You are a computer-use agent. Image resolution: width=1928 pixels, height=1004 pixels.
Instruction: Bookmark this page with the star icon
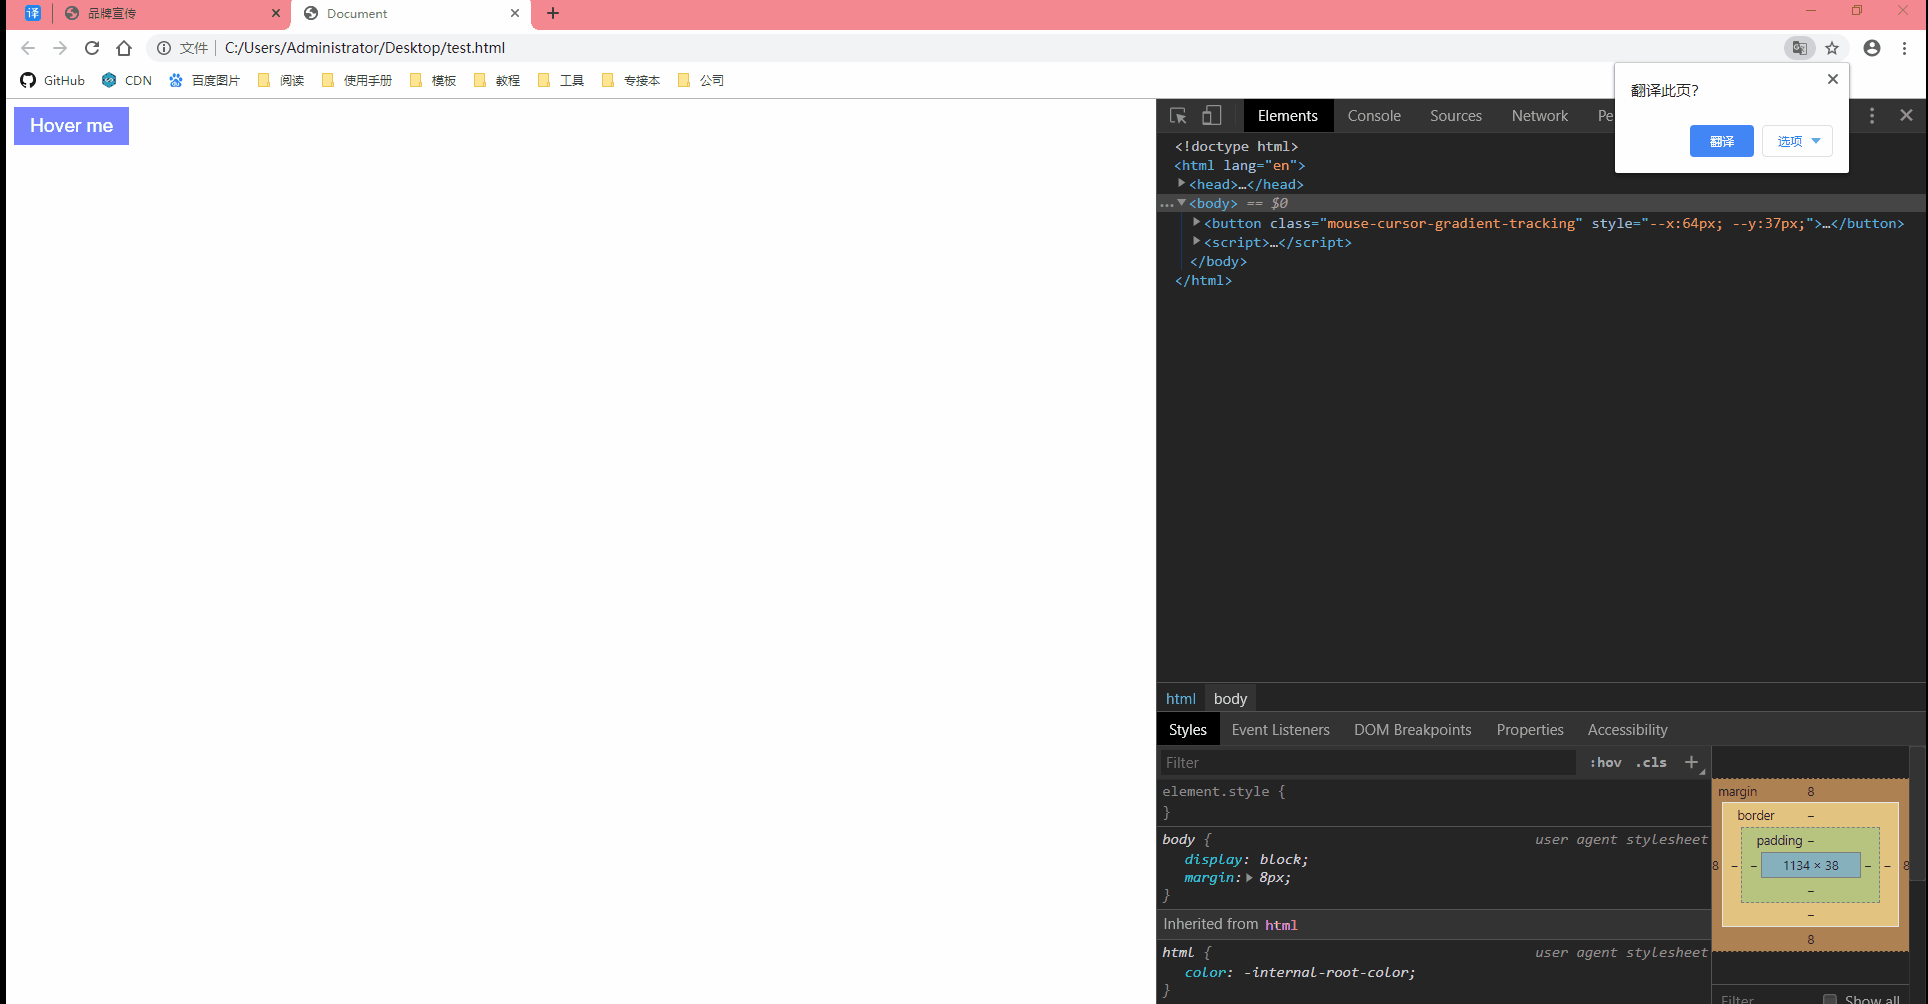[x=1832, y=48]
